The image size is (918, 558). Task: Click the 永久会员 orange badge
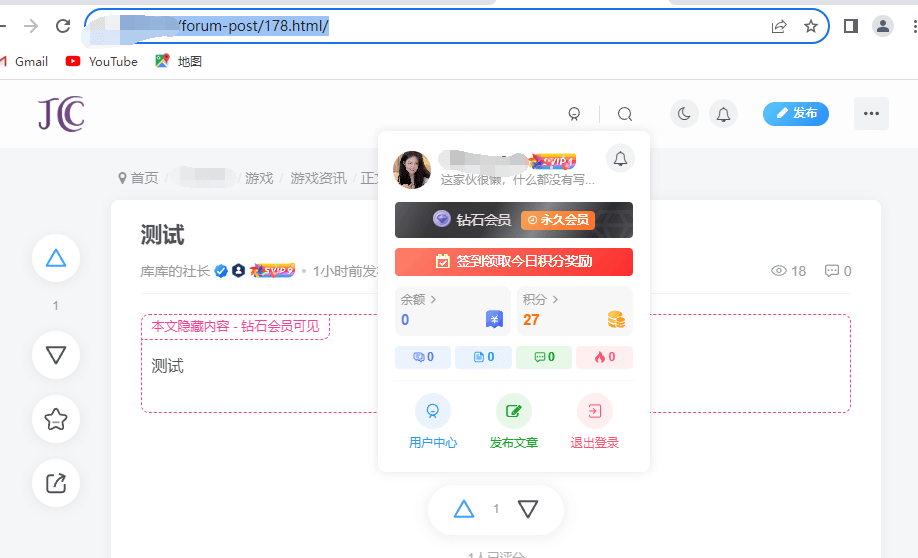coord(558,220)
